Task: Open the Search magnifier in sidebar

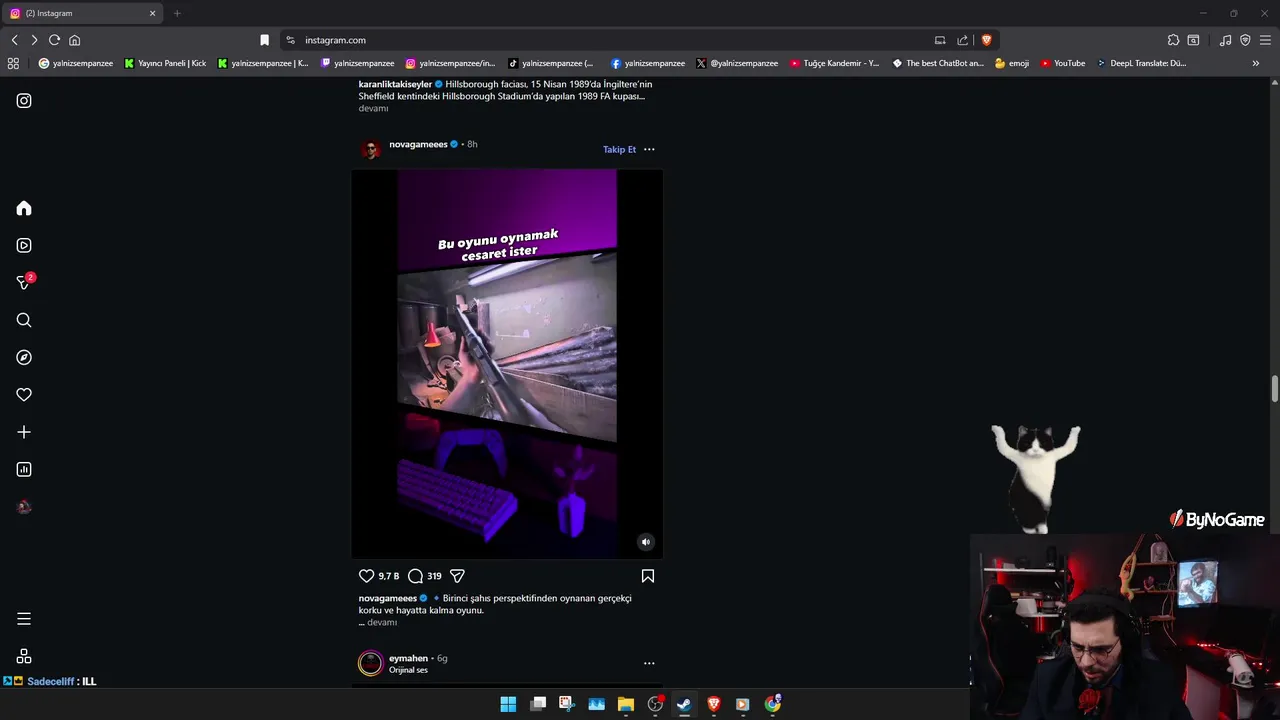Action: [24, 320]
